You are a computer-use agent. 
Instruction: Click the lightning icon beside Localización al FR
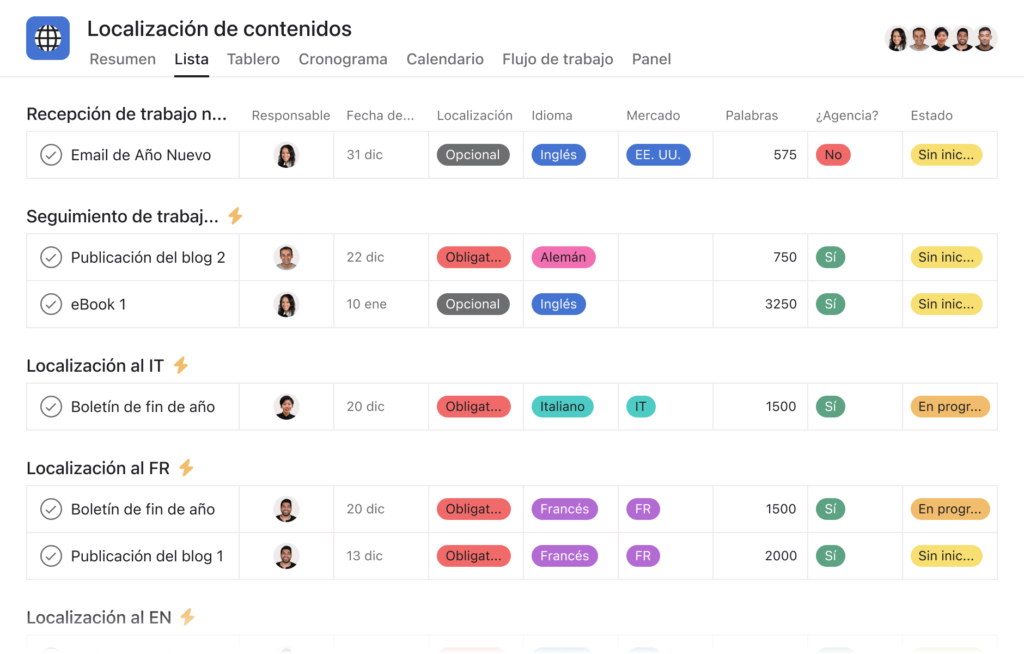click(x=186, y=468)
